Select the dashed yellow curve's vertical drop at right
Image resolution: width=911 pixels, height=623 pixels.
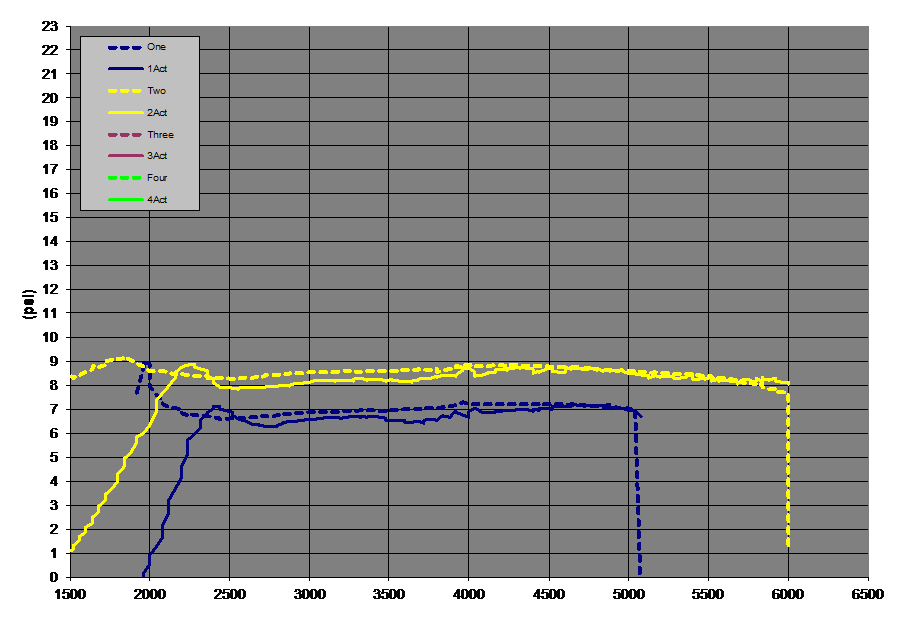(x=788, y=470)
